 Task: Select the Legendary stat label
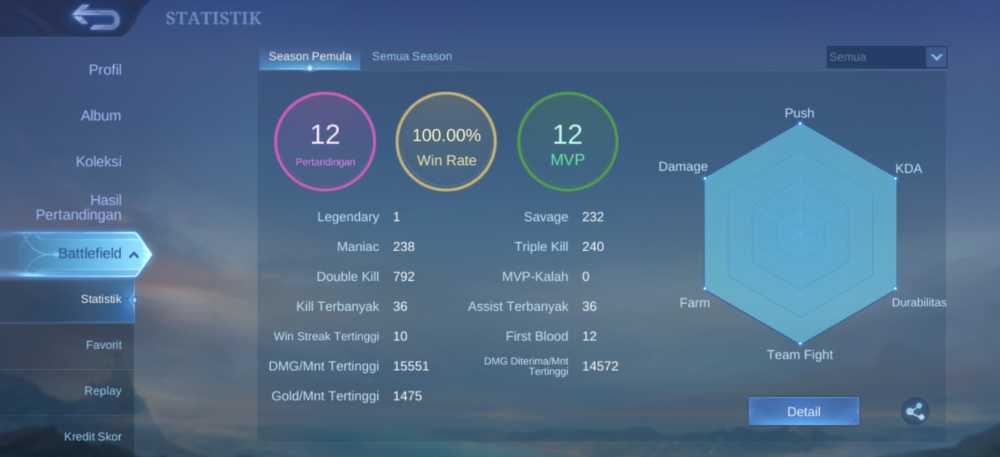click(348, 217)
